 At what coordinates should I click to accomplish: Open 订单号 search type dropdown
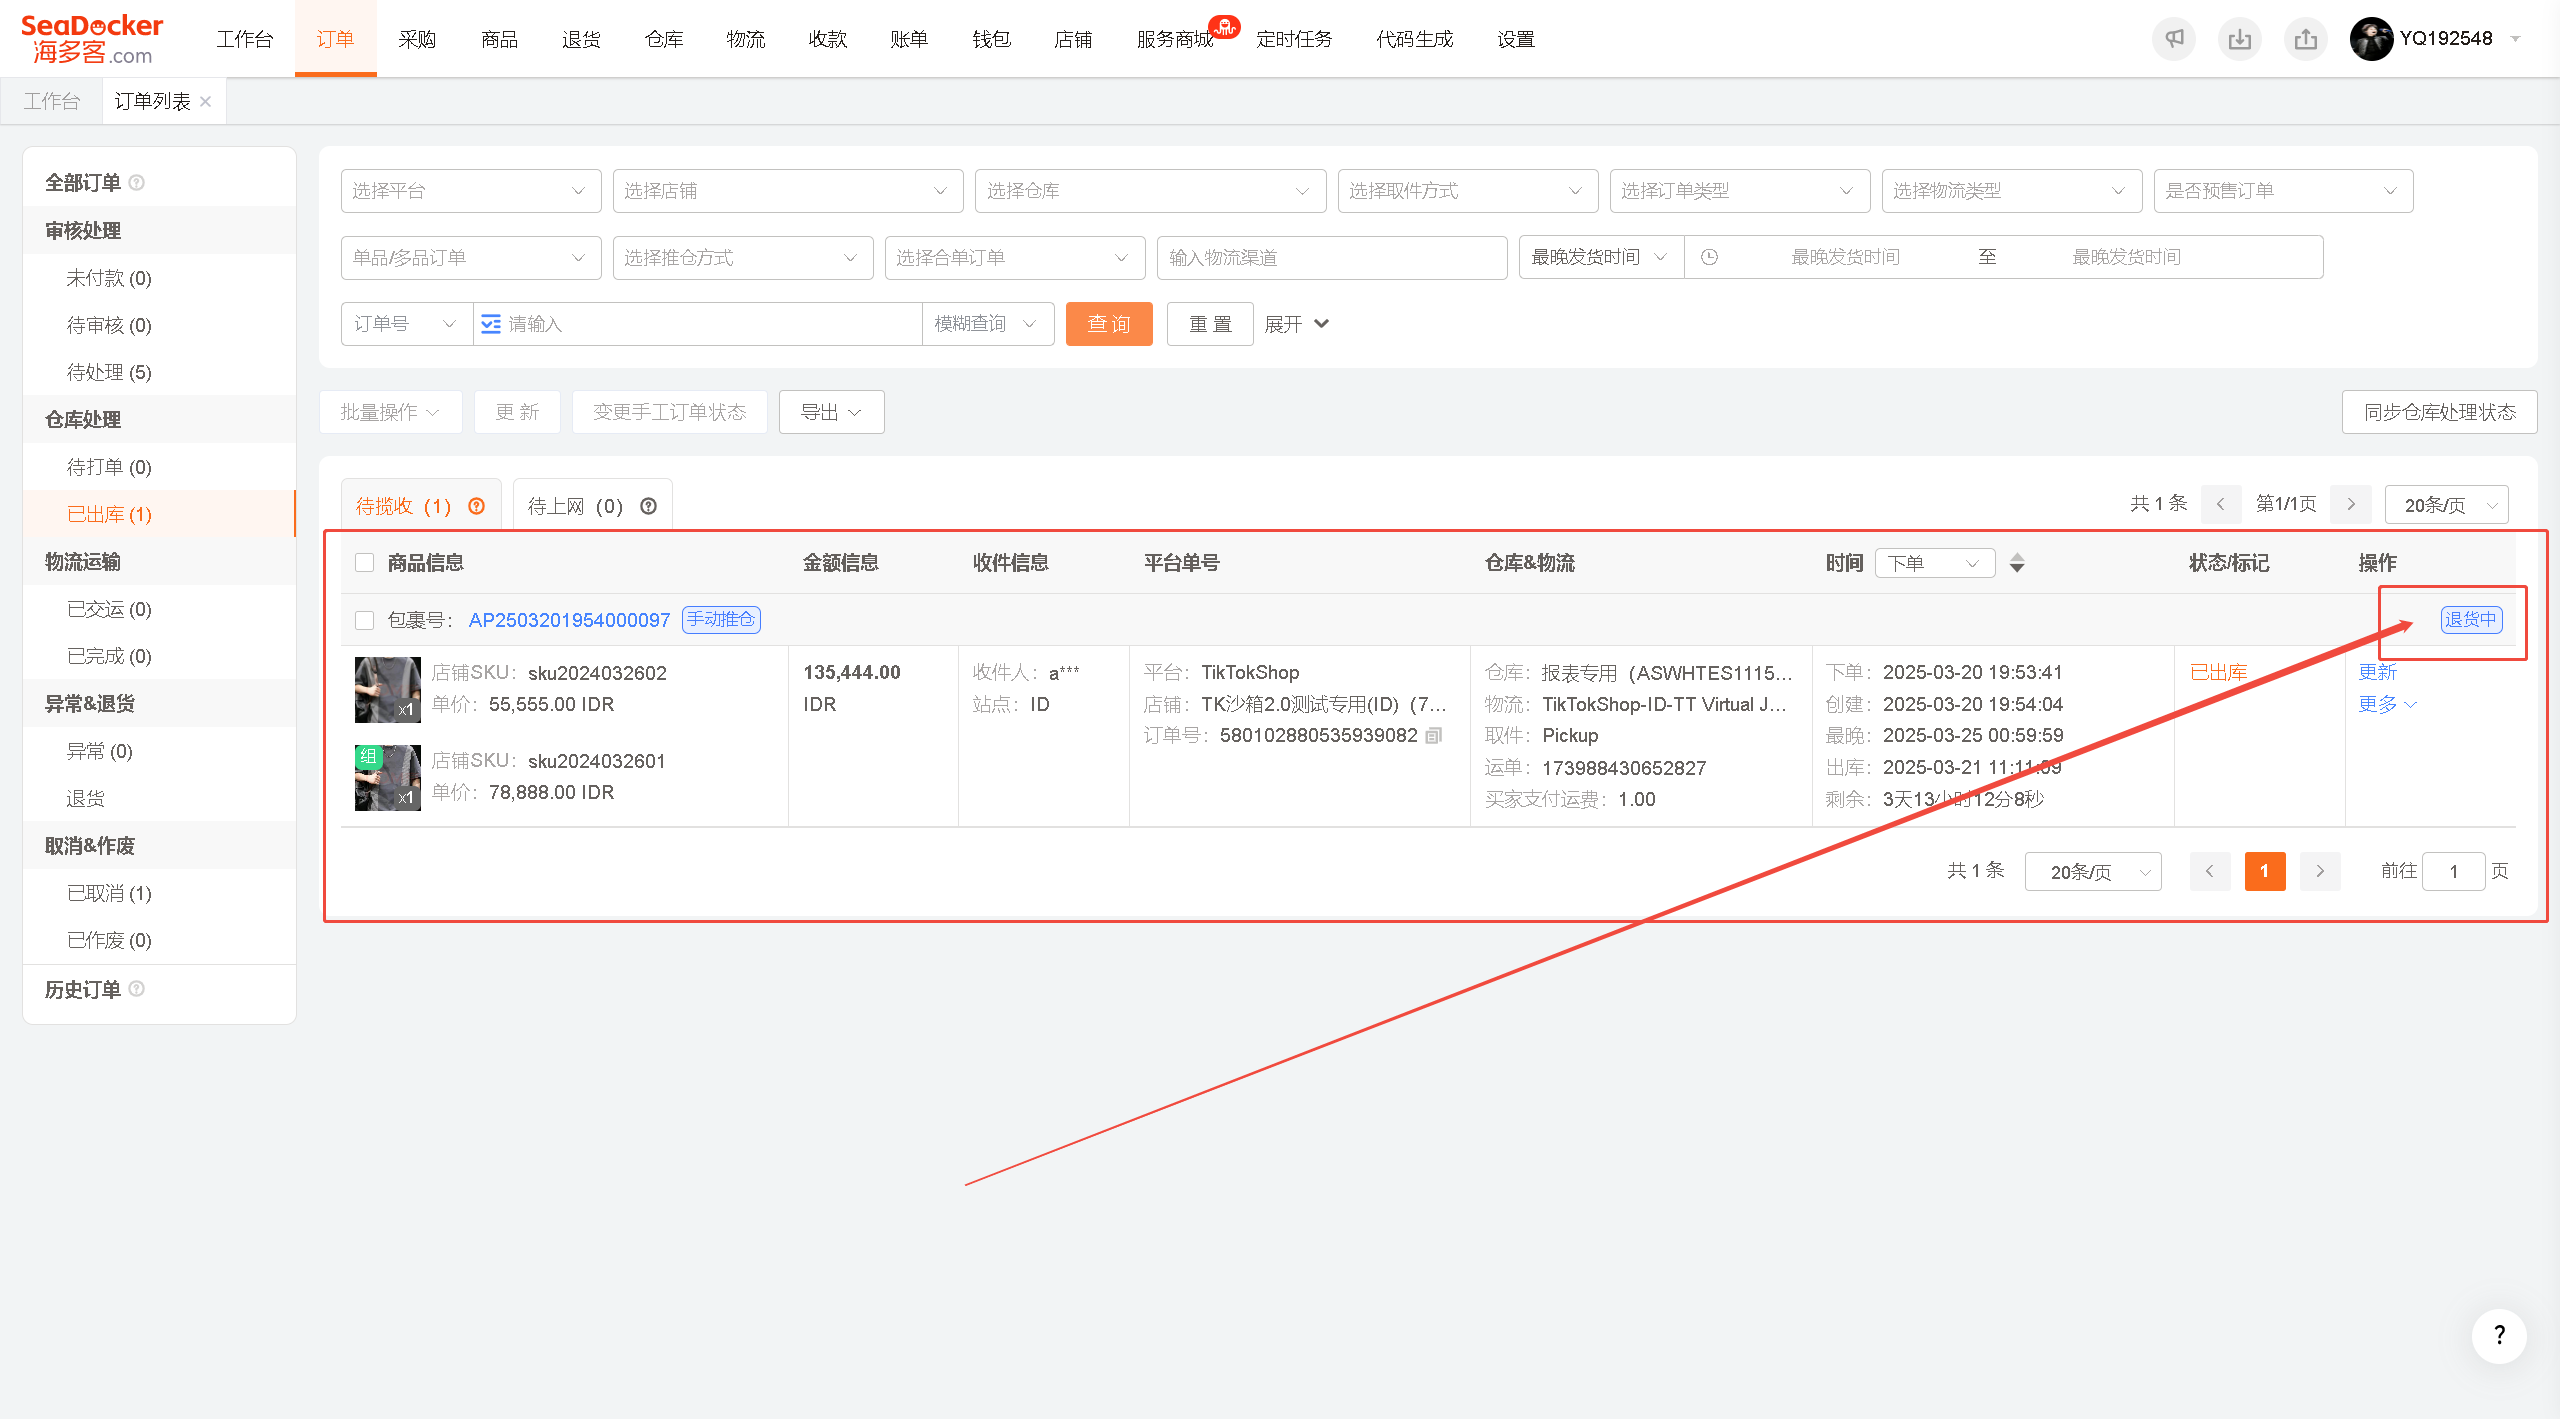click(x=406, y=324)
